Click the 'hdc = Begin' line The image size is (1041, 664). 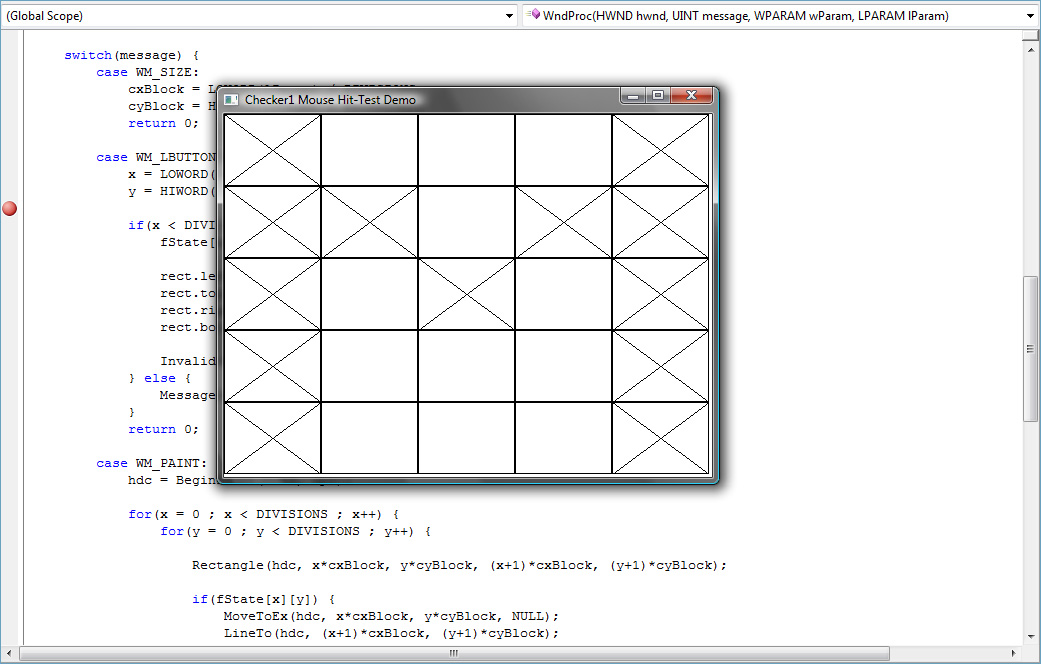pos(173,480)
